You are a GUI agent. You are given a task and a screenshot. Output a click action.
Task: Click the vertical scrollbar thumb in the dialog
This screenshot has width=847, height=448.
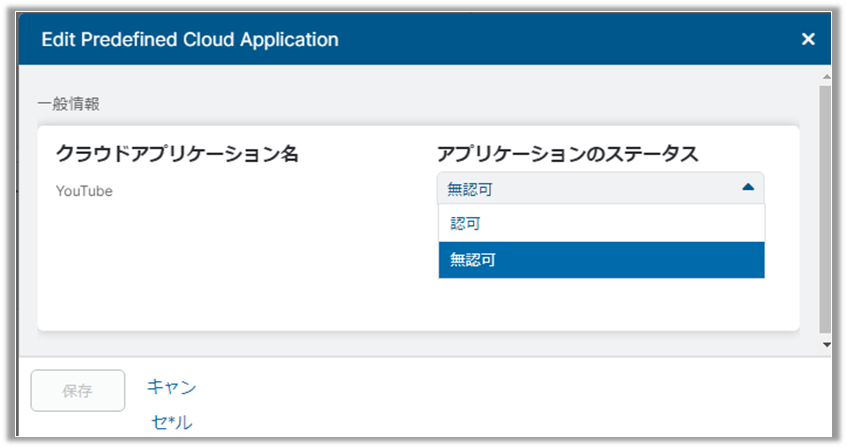825,209
